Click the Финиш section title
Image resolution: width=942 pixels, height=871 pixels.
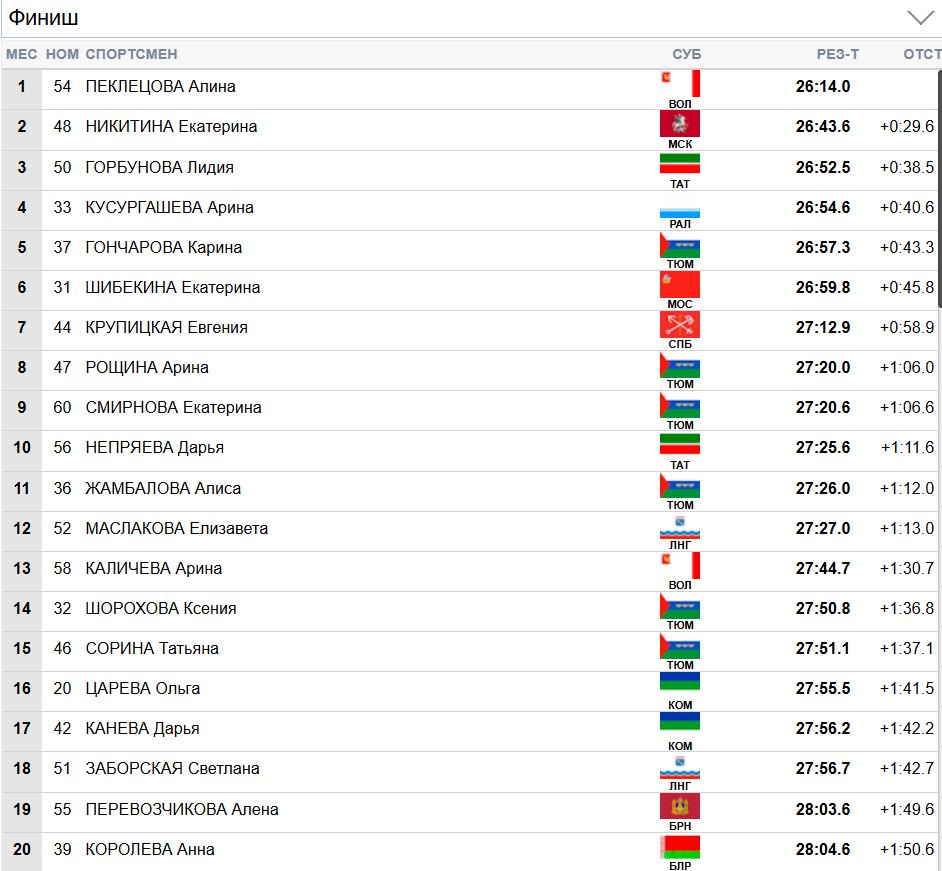click(x=44, y=18)
